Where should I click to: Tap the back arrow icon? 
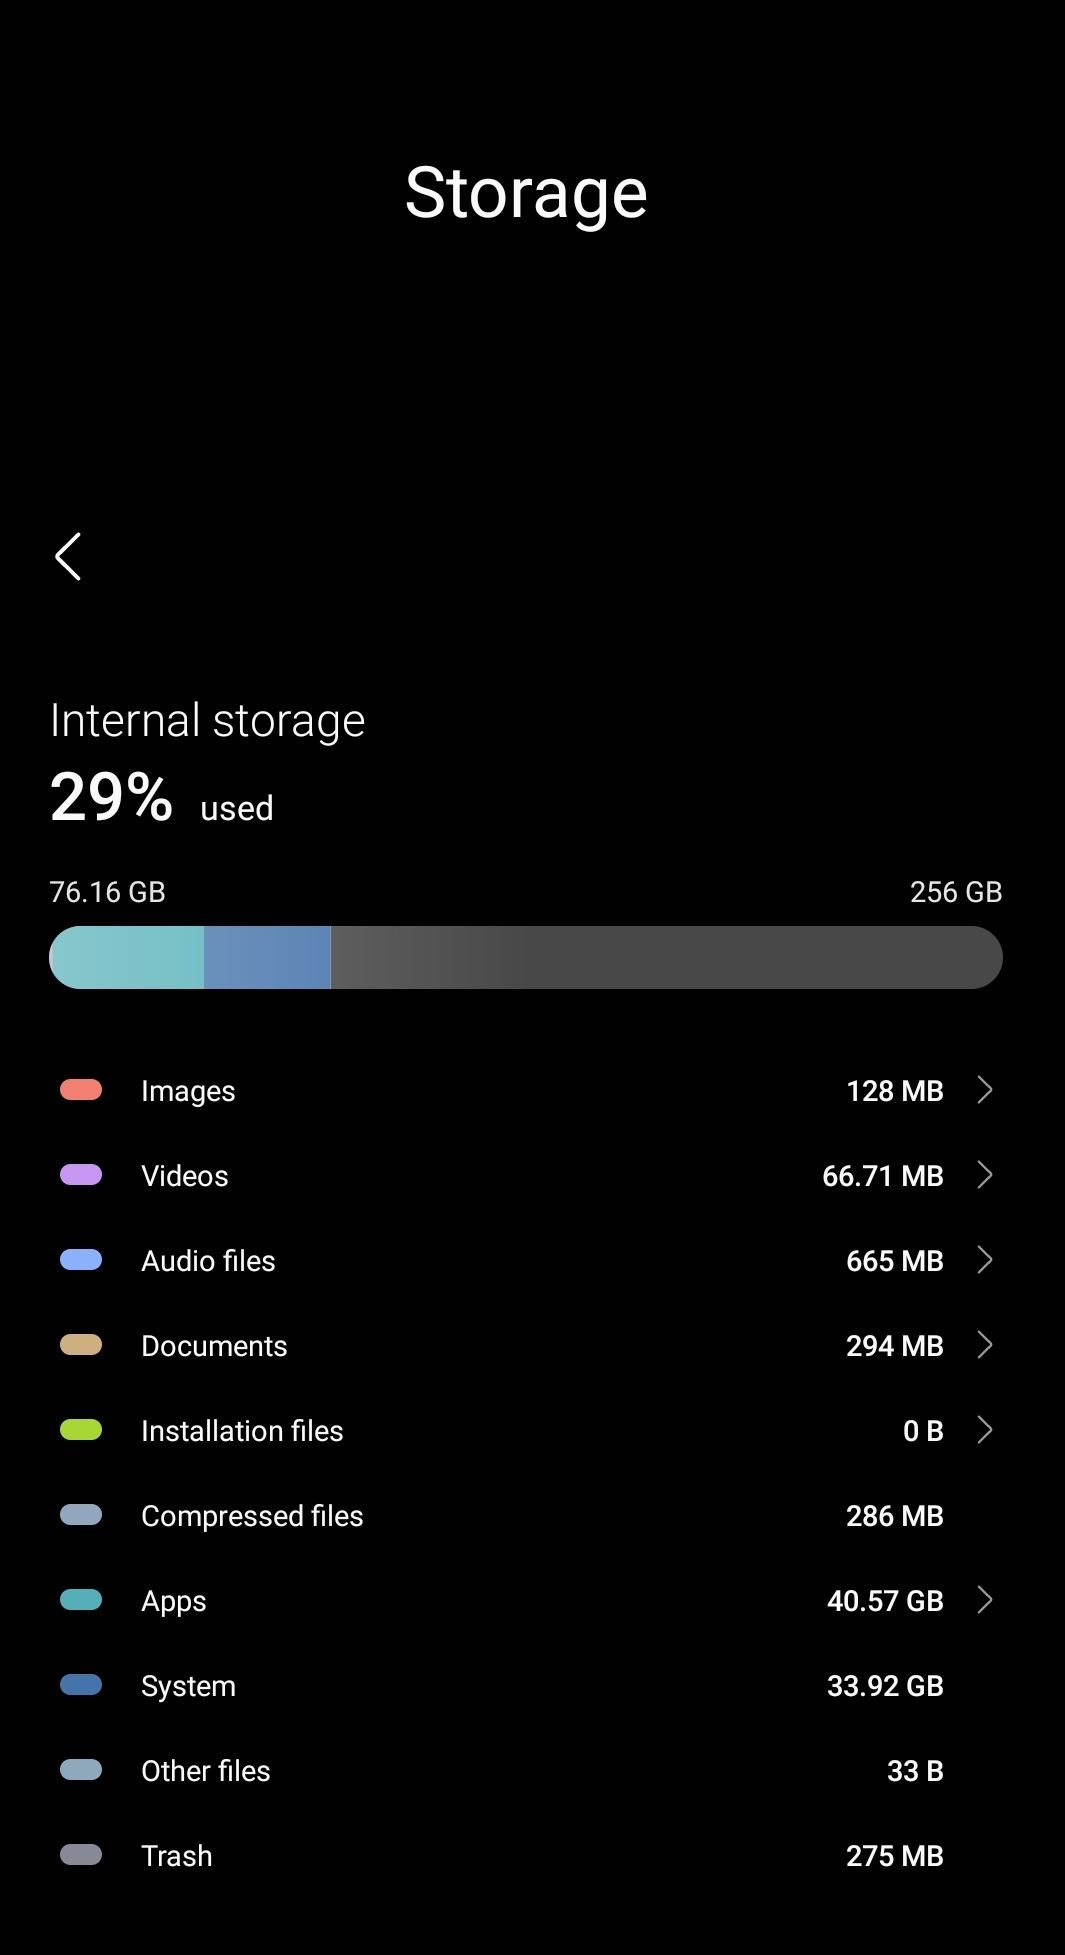click(68, 557)
